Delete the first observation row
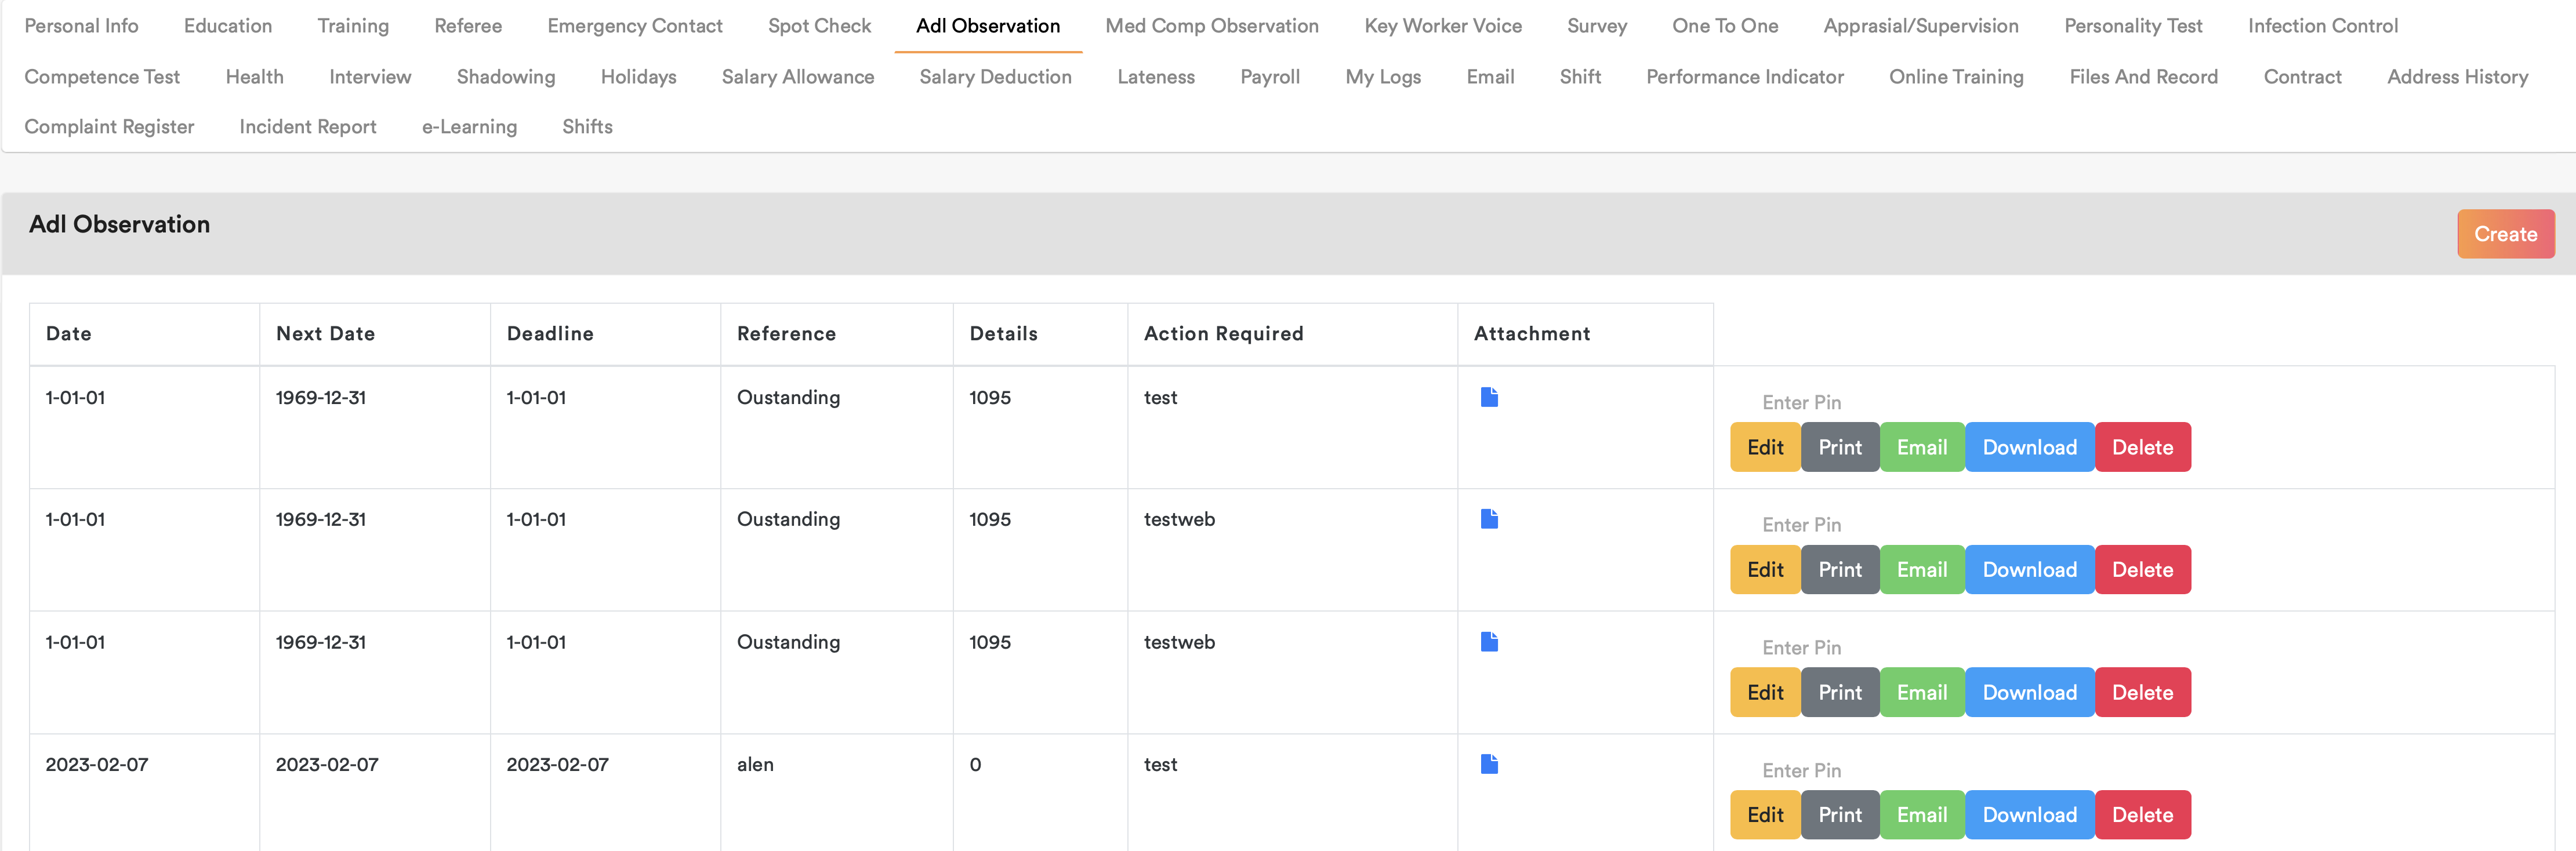The height and width of the screenshot is (851, 2576). (x=2142, y=447)
